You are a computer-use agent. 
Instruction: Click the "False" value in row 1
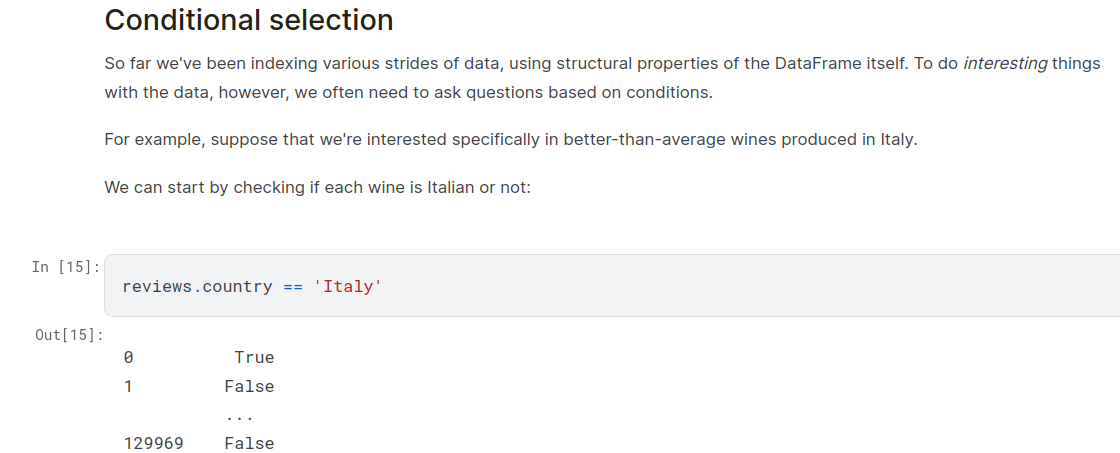[x=249, y=386]
